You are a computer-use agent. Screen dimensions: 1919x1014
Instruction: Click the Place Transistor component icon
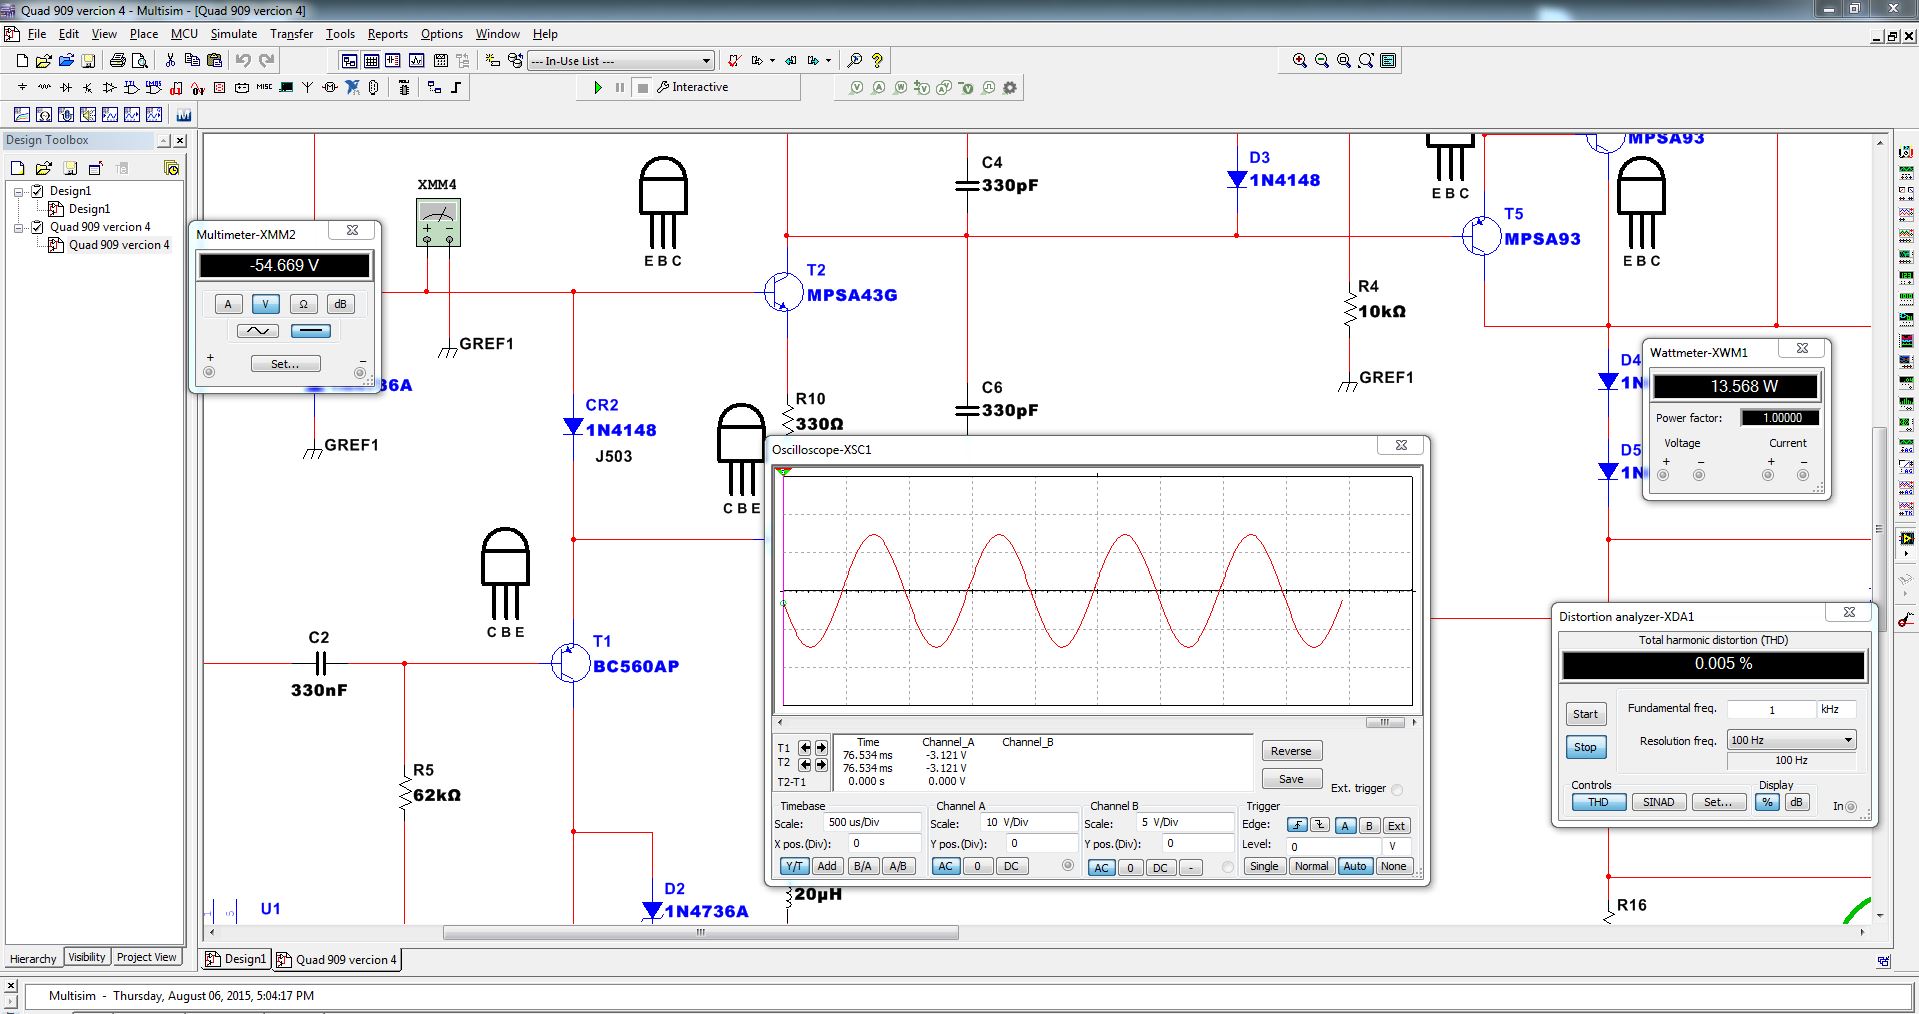coord(88,88)
